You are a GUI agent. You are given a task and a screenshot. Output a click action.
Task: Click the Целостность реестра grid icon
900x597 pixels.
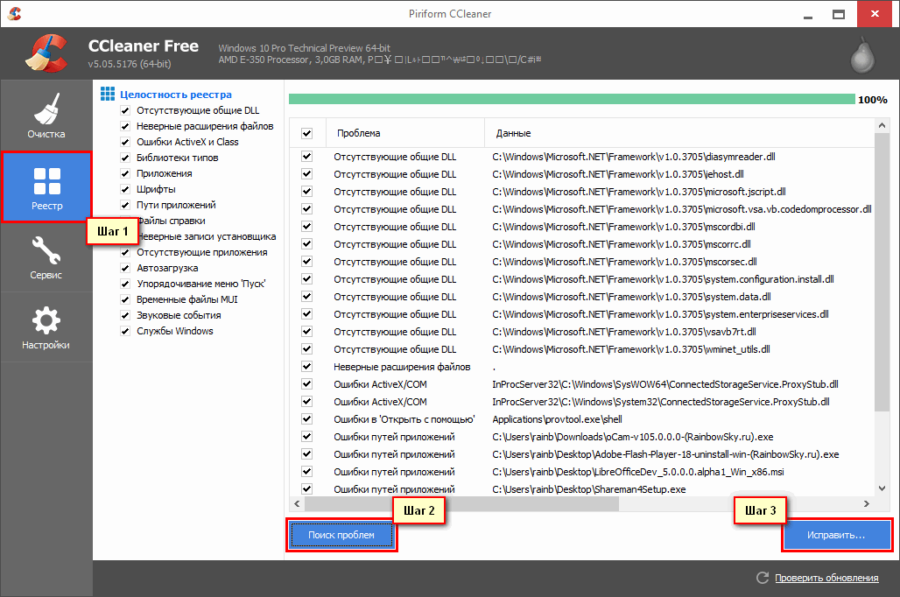point(108,95)
